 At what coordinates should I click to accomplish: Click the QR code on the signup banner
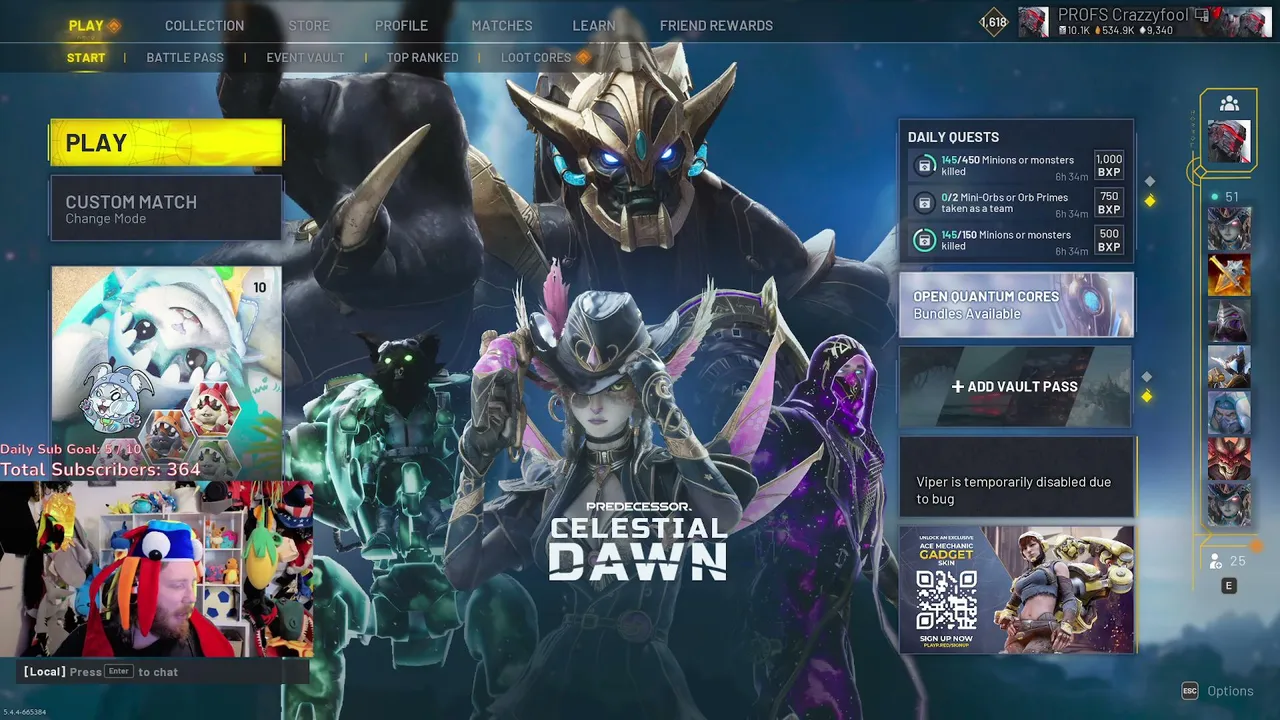click(x=946, y=601)
